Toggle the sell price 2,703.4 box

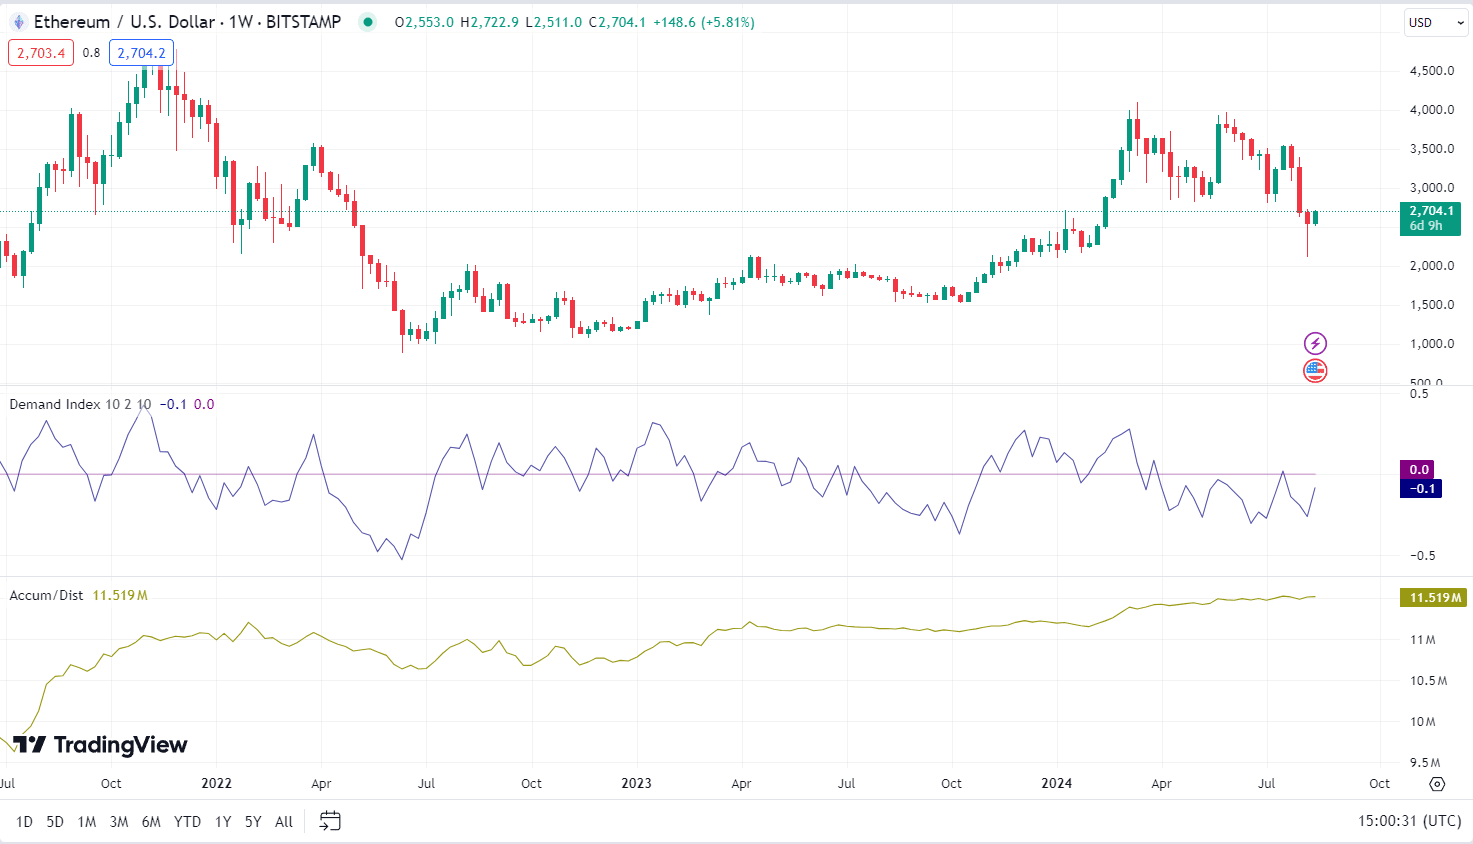click(40, 52)
